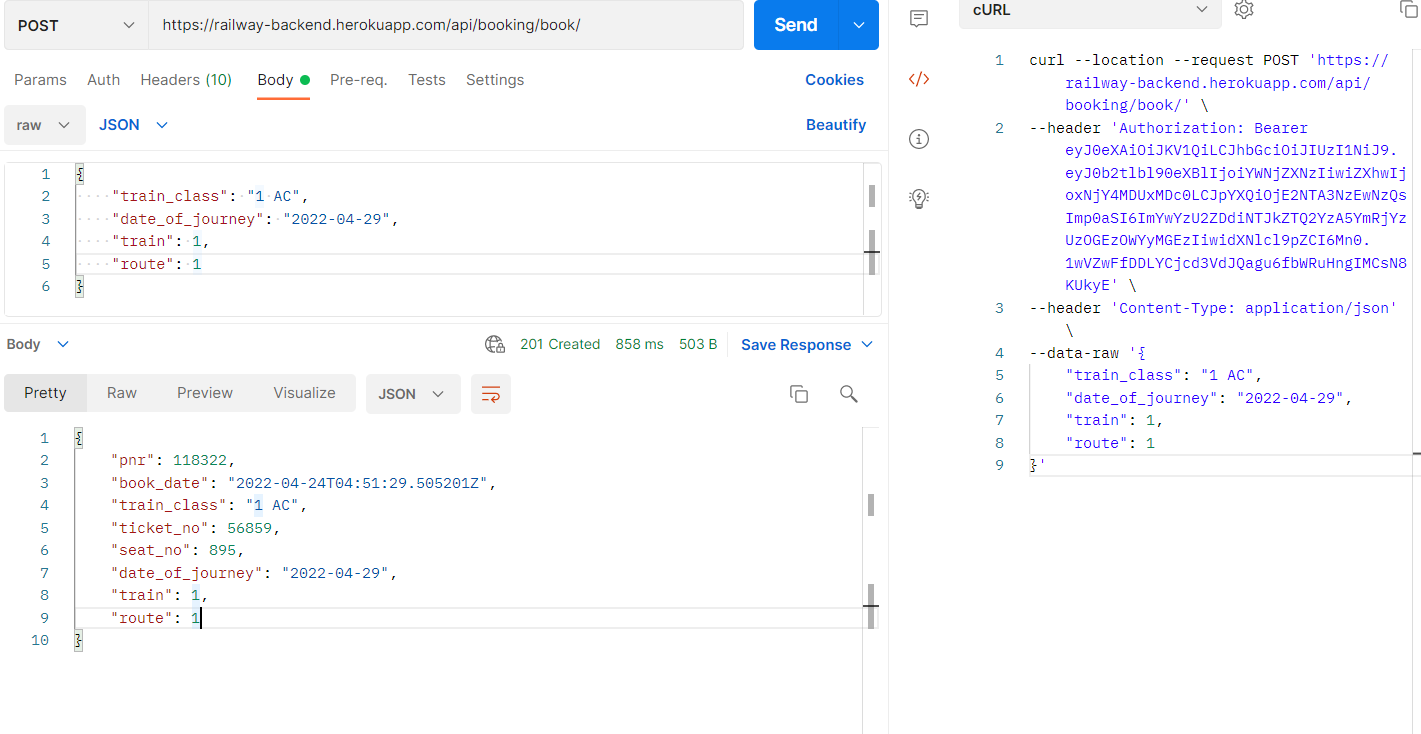Open the comments icon in right sidebar
The width and height of the screenshot is (1421, 734).
919,18
